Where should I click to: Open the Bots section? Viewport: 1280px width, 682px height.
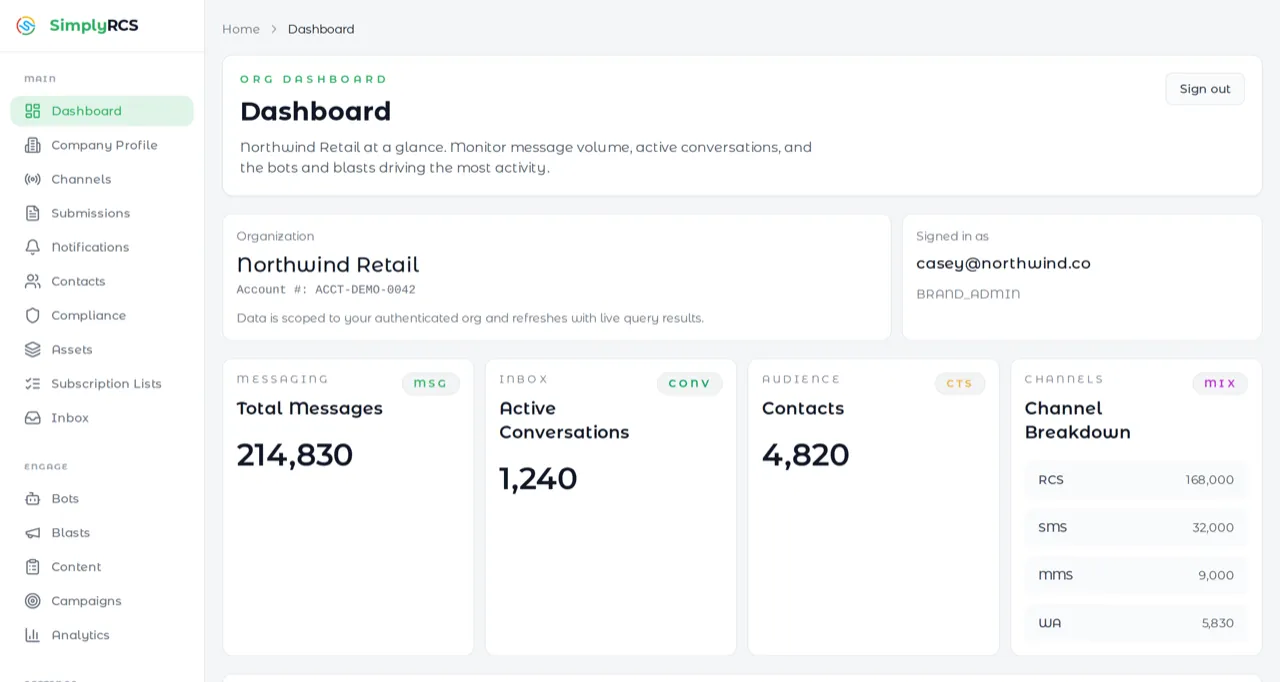pos(102,498)
